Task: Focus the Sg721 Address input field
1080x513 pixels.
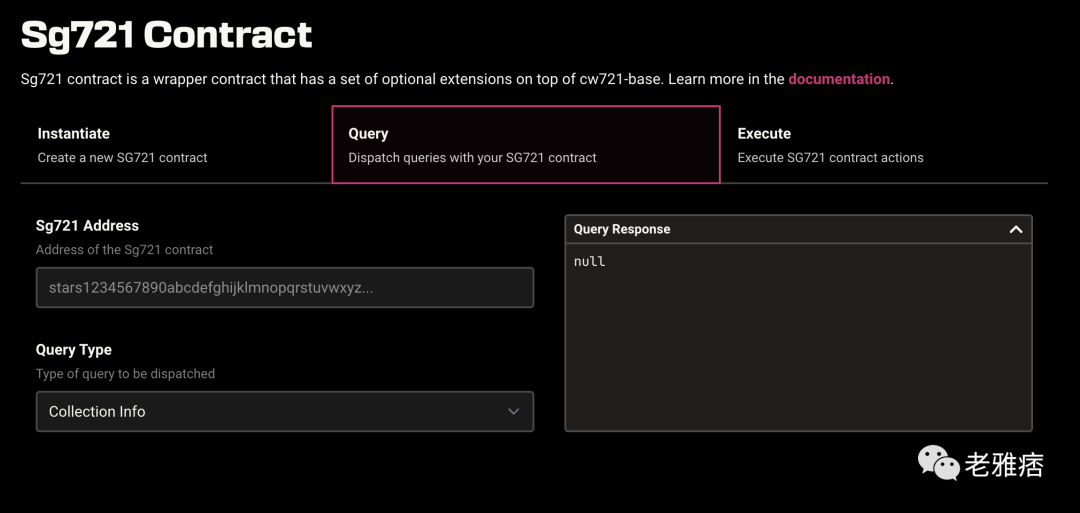Action: tap(284, 288)
